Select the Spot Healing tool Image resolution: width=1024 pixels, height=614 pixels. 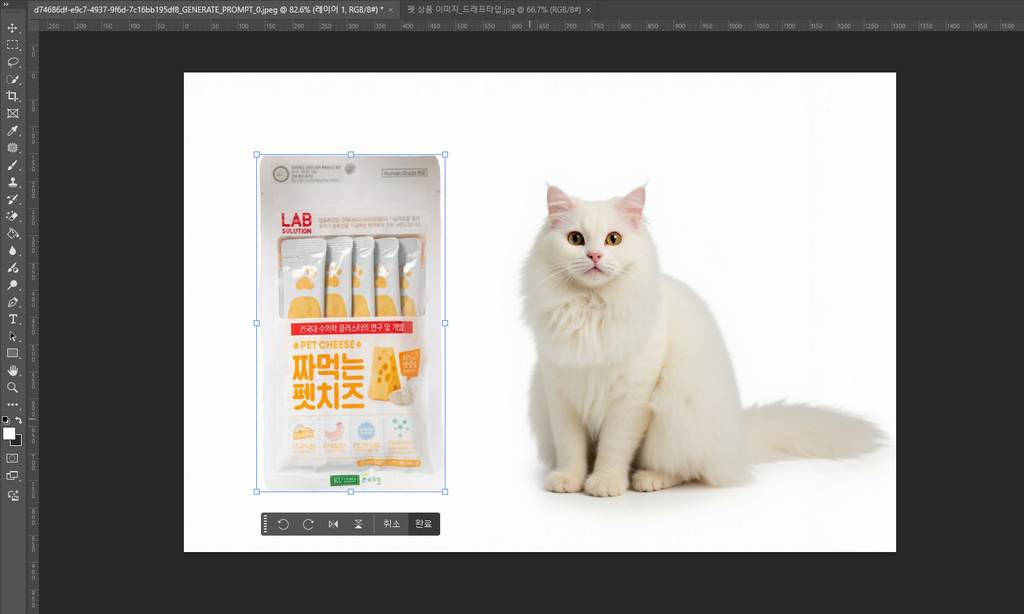(12, 148)
